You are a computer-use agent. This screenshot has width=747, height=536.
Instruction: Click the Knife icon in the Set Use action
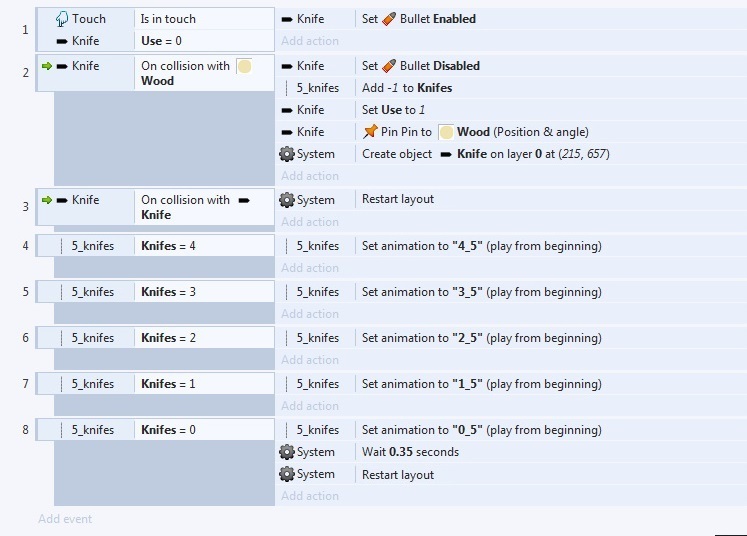coord(287,110)
